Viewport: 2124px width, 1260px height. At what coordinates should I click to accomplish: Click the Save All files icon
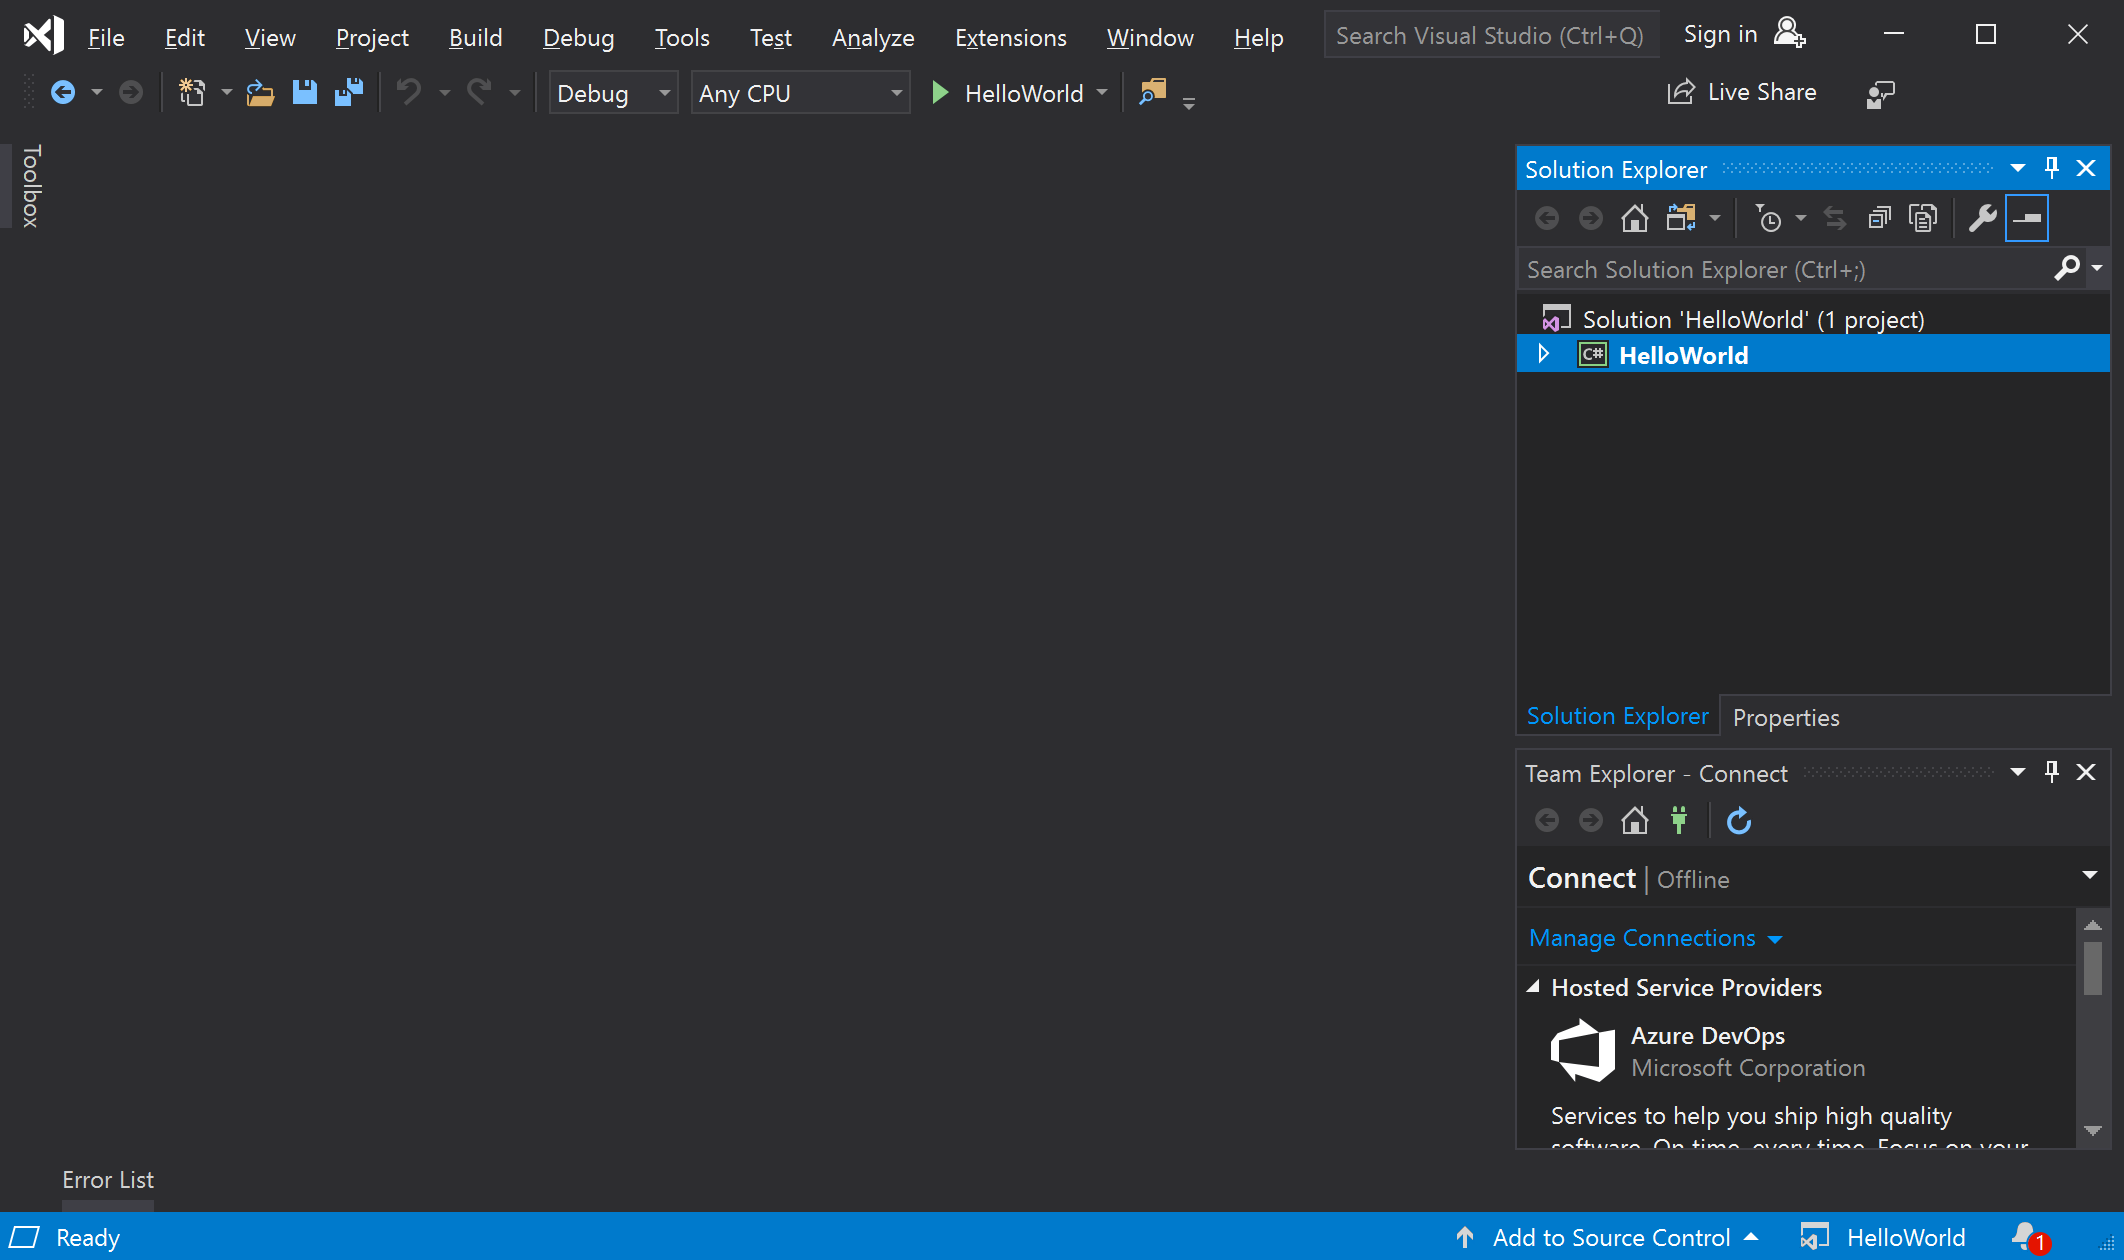(x=346, y=93)
